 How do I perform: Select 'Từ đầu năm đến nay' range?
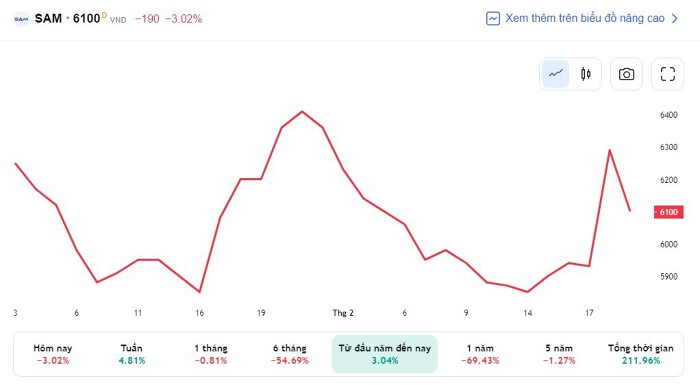point(384,354)
